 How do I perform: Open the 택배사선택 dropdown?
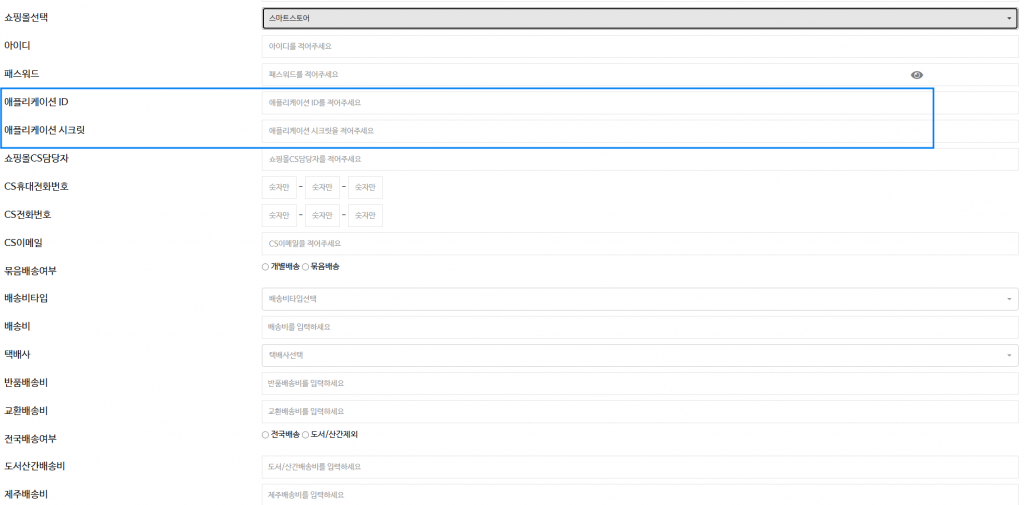point(640,355)
